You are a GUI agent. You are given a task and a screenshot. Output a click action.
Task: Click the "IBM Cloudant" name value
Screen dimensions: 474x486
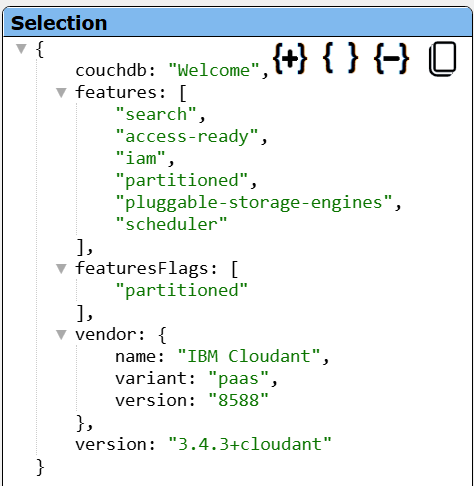249,356
